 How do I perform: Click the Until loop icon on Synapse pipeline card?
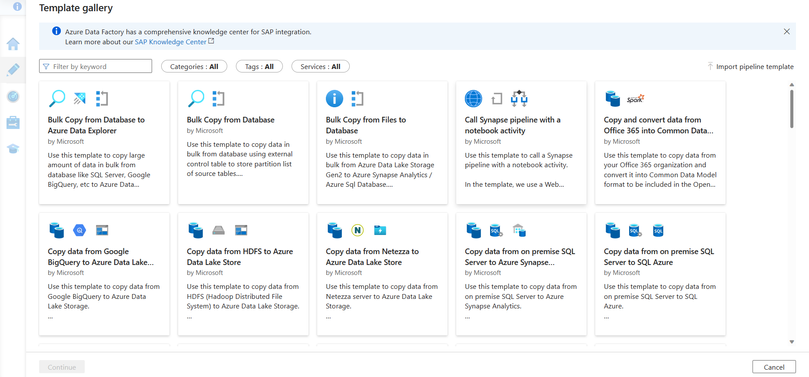(496, 99)
